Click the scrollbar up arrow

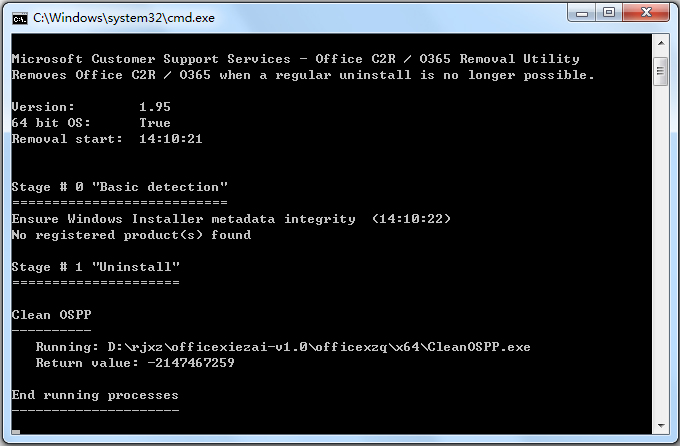point(660,43)
